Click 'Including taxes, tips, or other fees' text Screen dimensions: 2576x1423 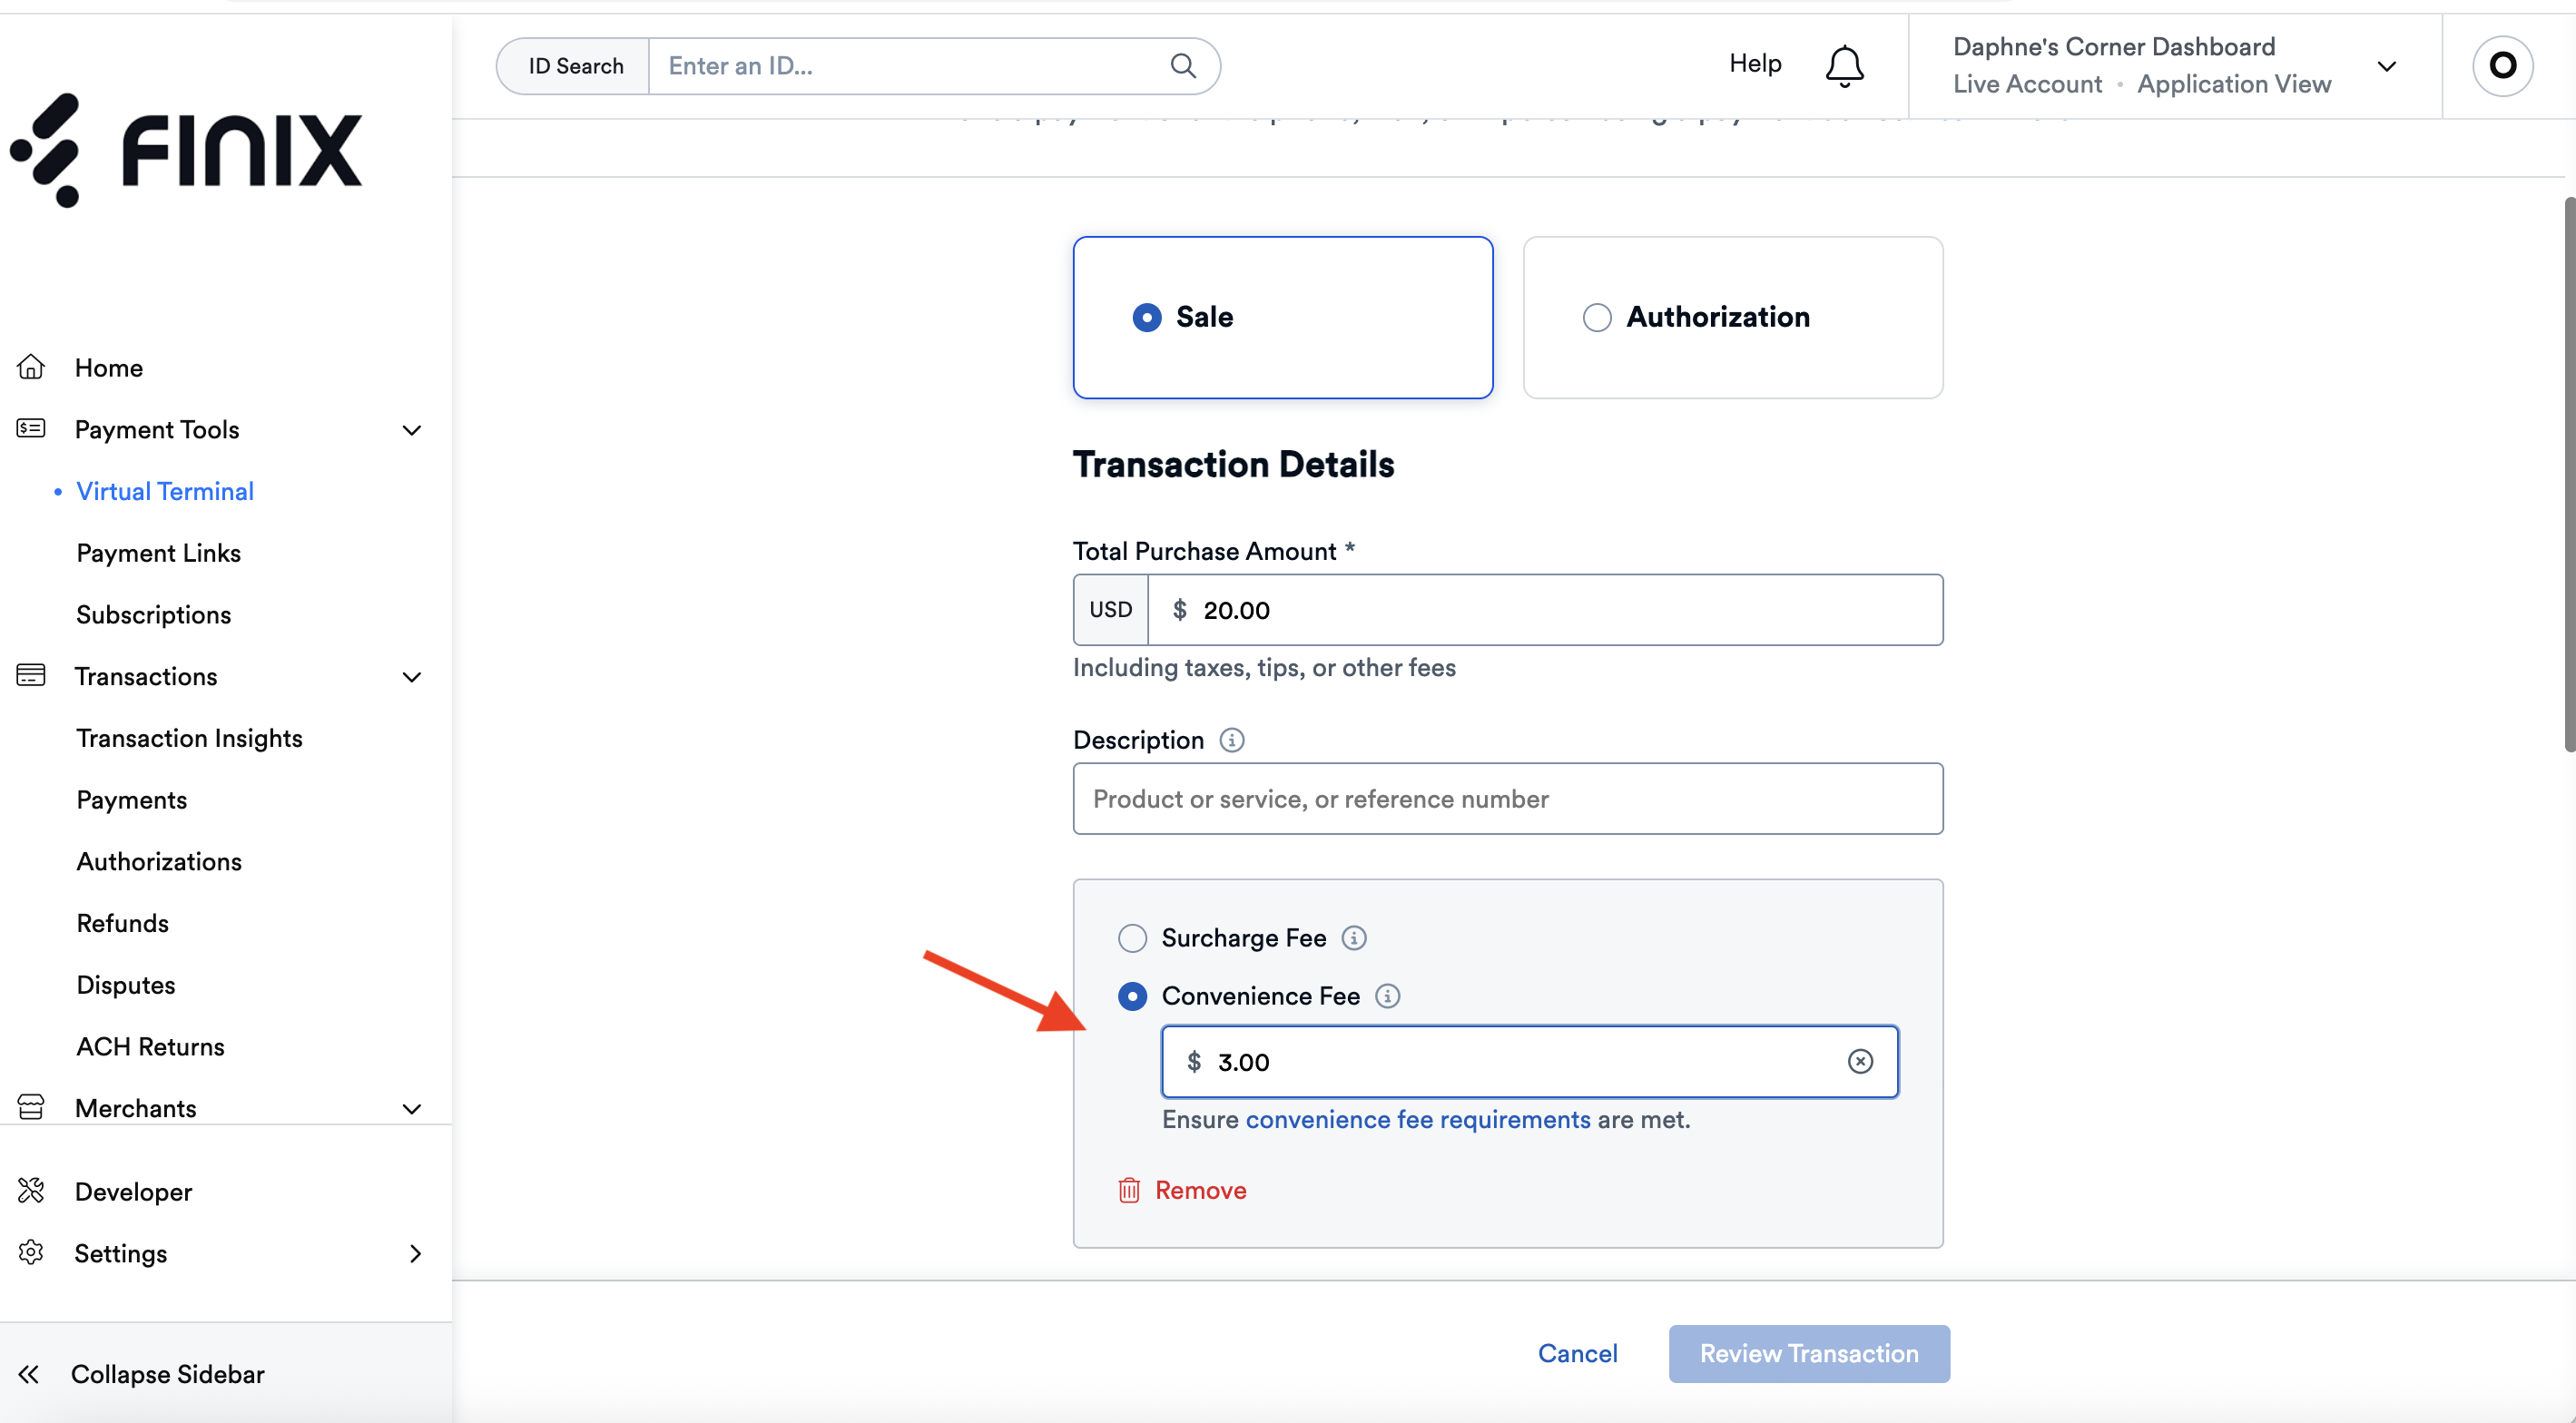coord(1263,667)
